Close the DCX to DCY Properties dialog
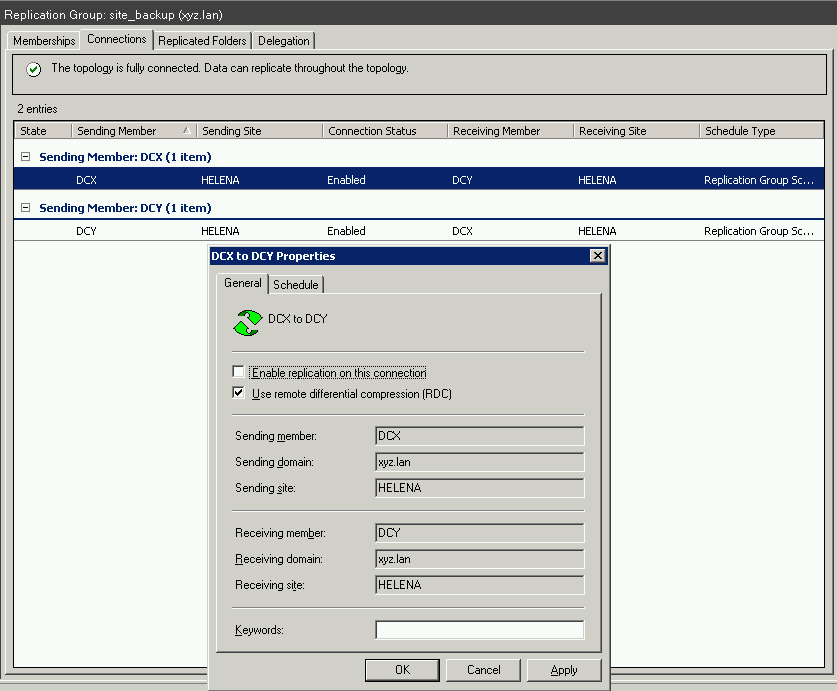 tap(598, 256)
